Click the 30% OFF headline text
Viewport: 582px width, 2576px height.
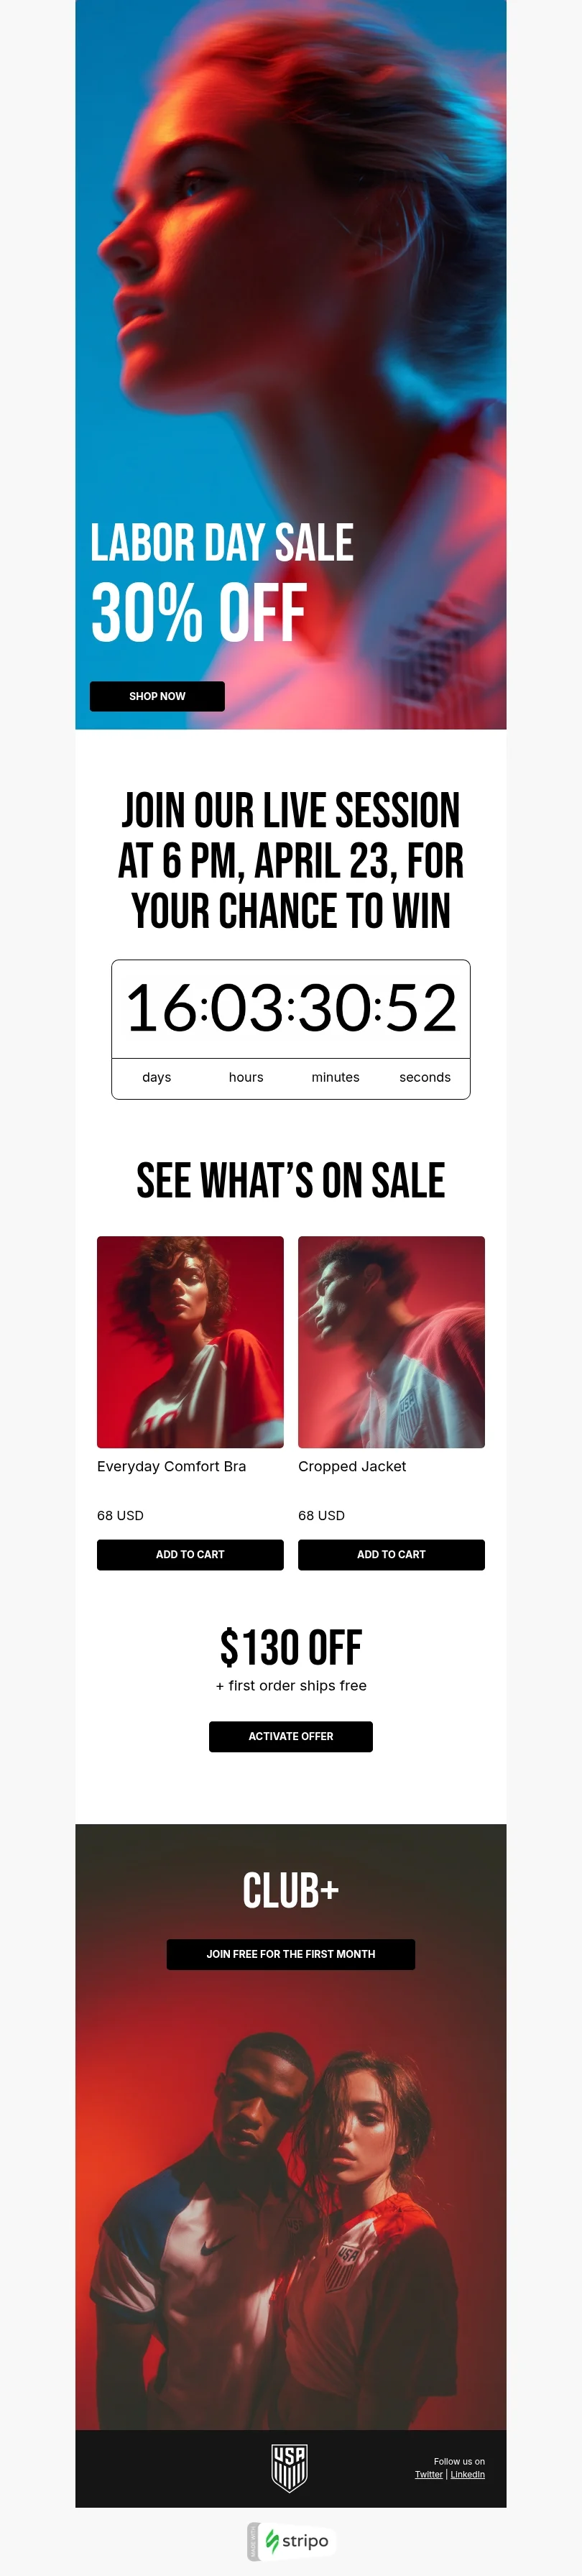click(199, 613)
